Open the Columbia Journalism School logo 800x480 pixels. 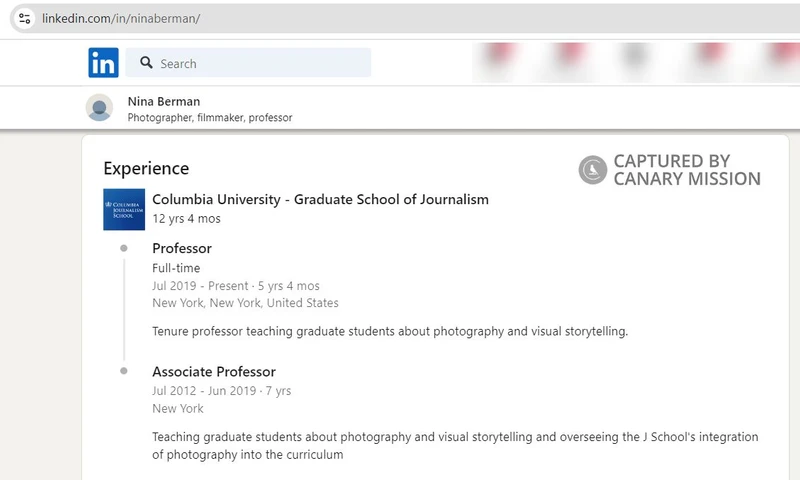coord(124,209)
